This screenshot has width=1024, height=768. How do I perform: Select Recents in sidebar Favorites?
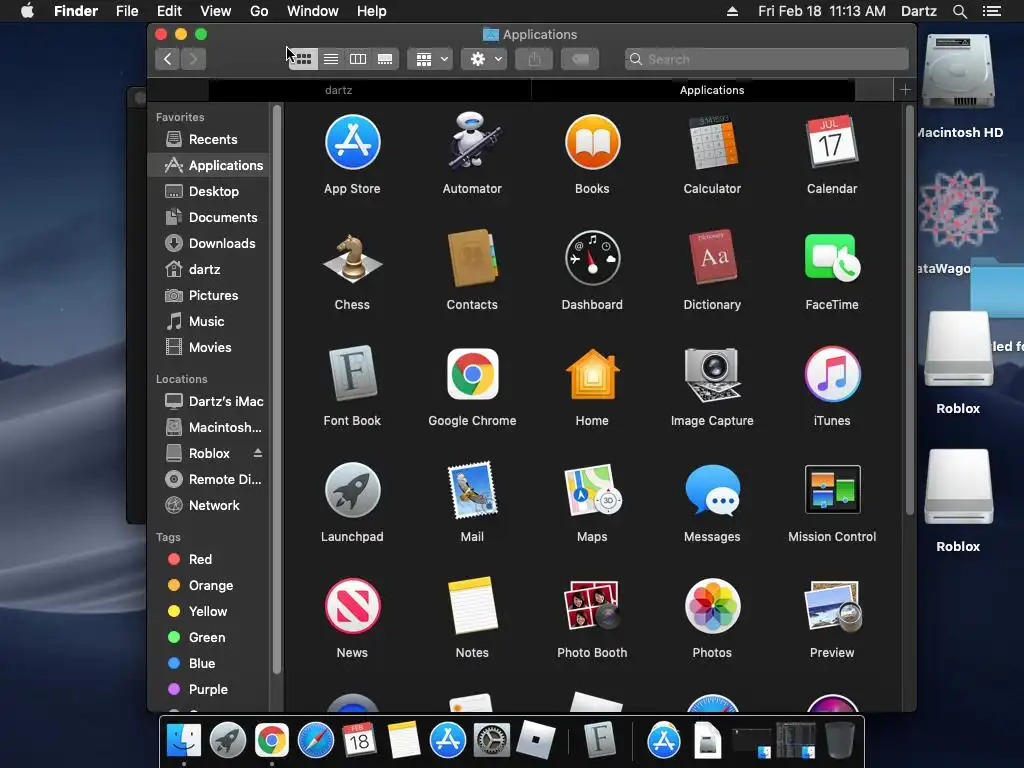(x=209, y=139)
